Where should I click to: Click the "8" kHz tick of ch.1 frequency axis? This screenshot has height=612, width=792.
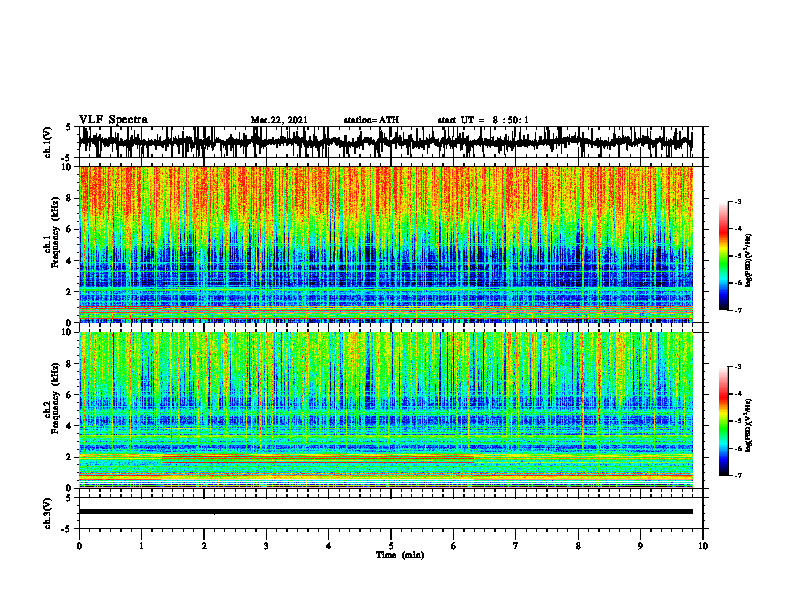point(70,198)
